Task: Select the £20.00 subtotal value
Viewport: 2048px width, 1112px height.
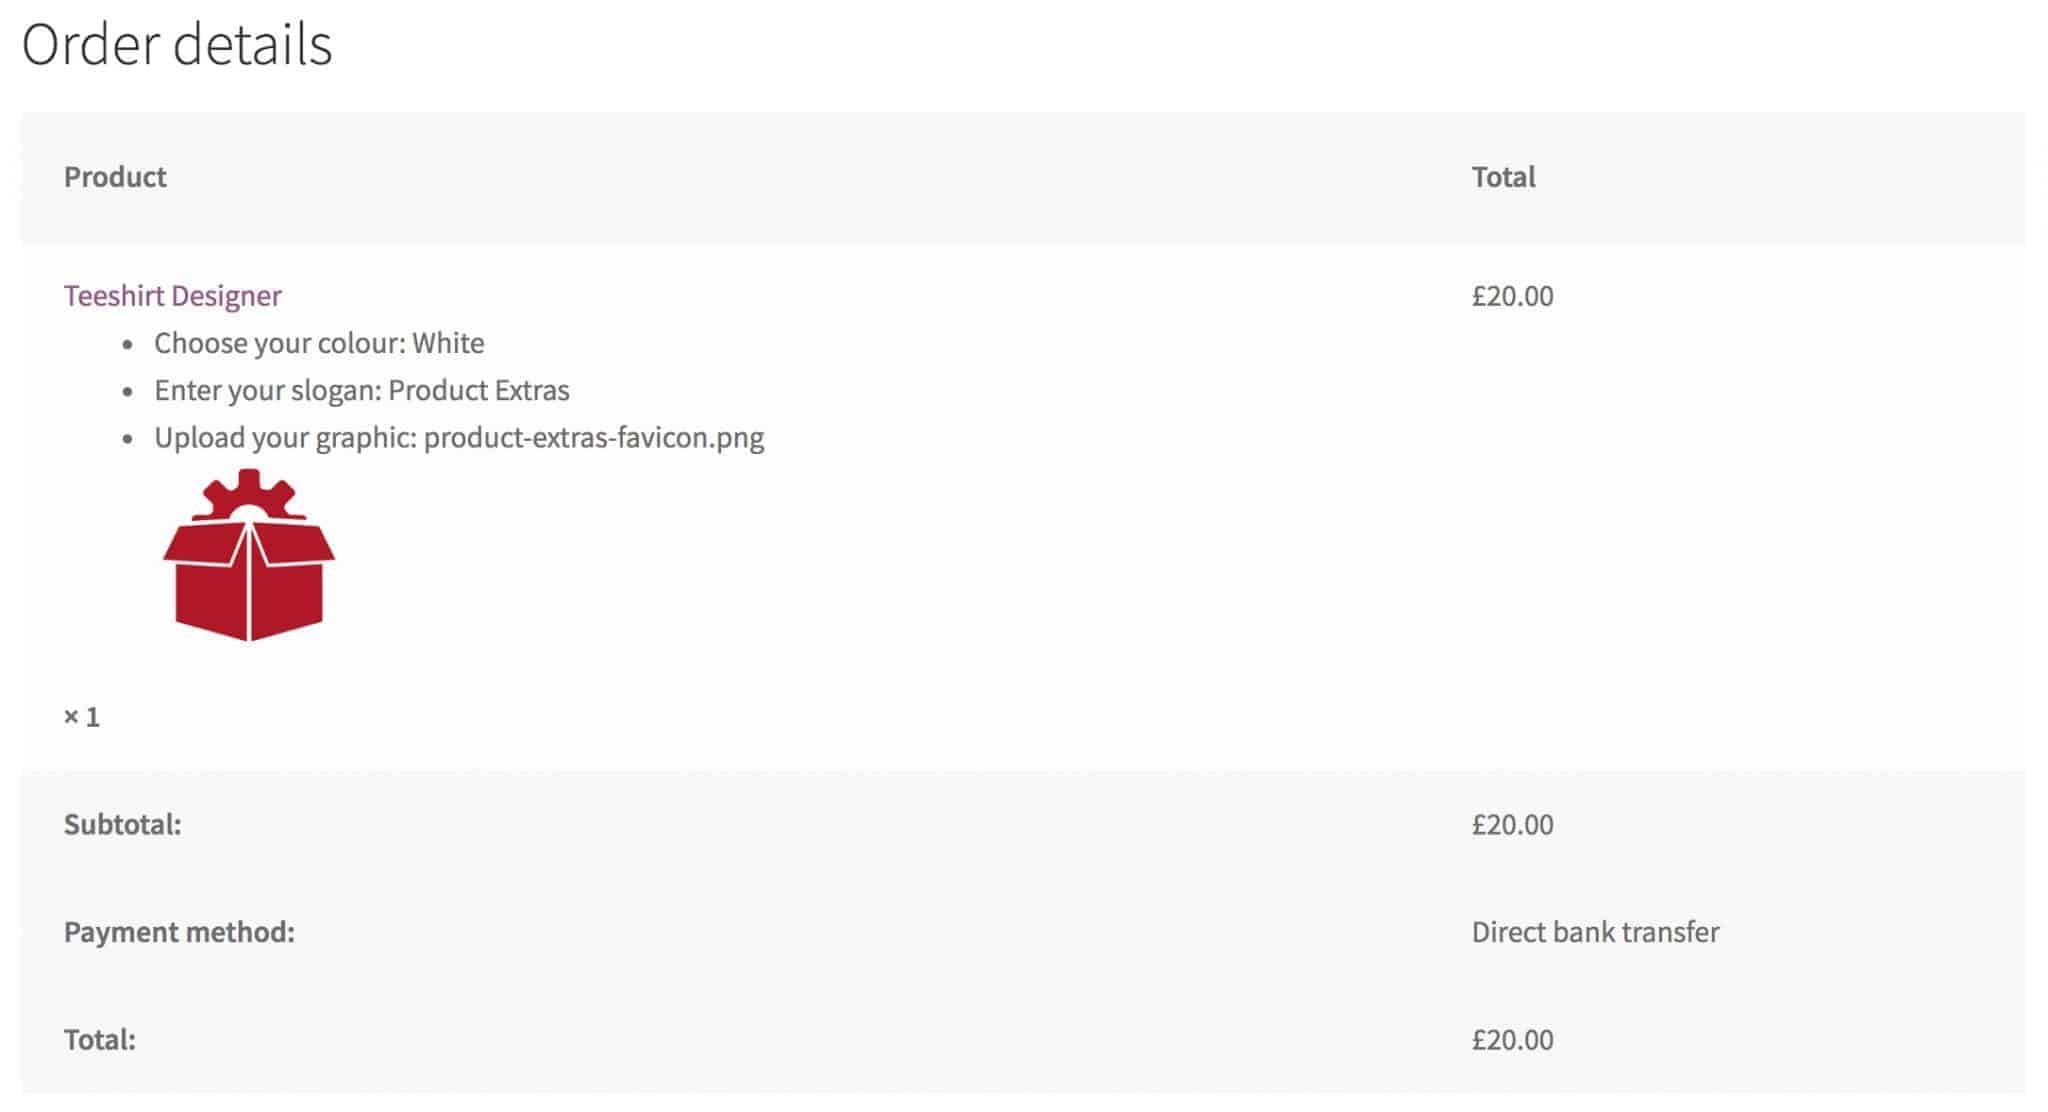Action: click(1512, 825)
